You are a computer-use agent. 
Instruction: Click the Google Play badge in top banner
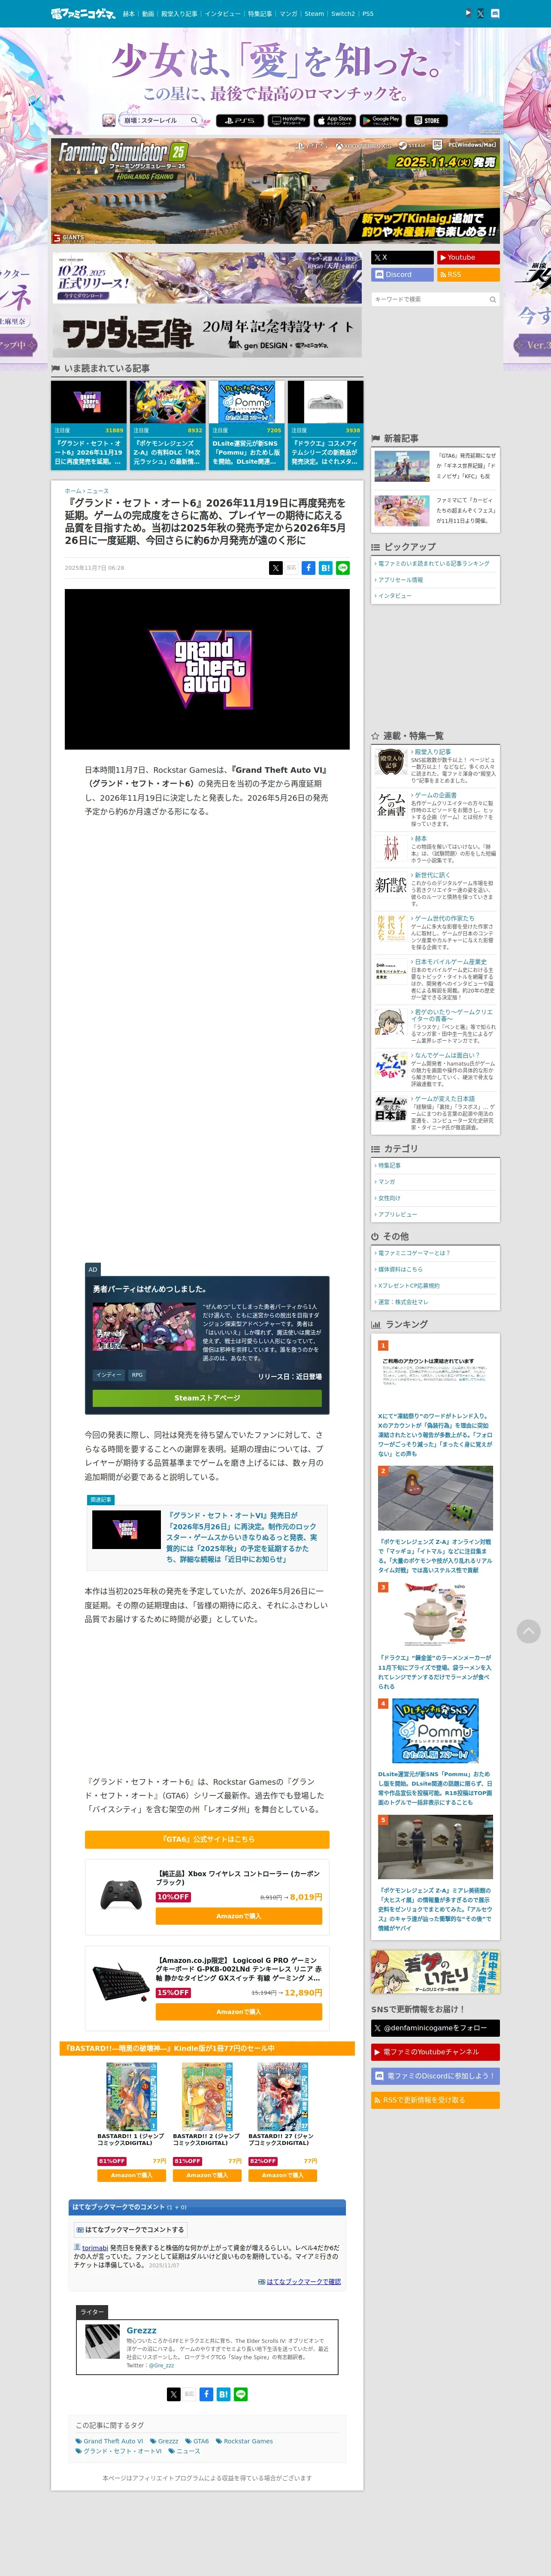pyautogui.click(x=381, y=120)
